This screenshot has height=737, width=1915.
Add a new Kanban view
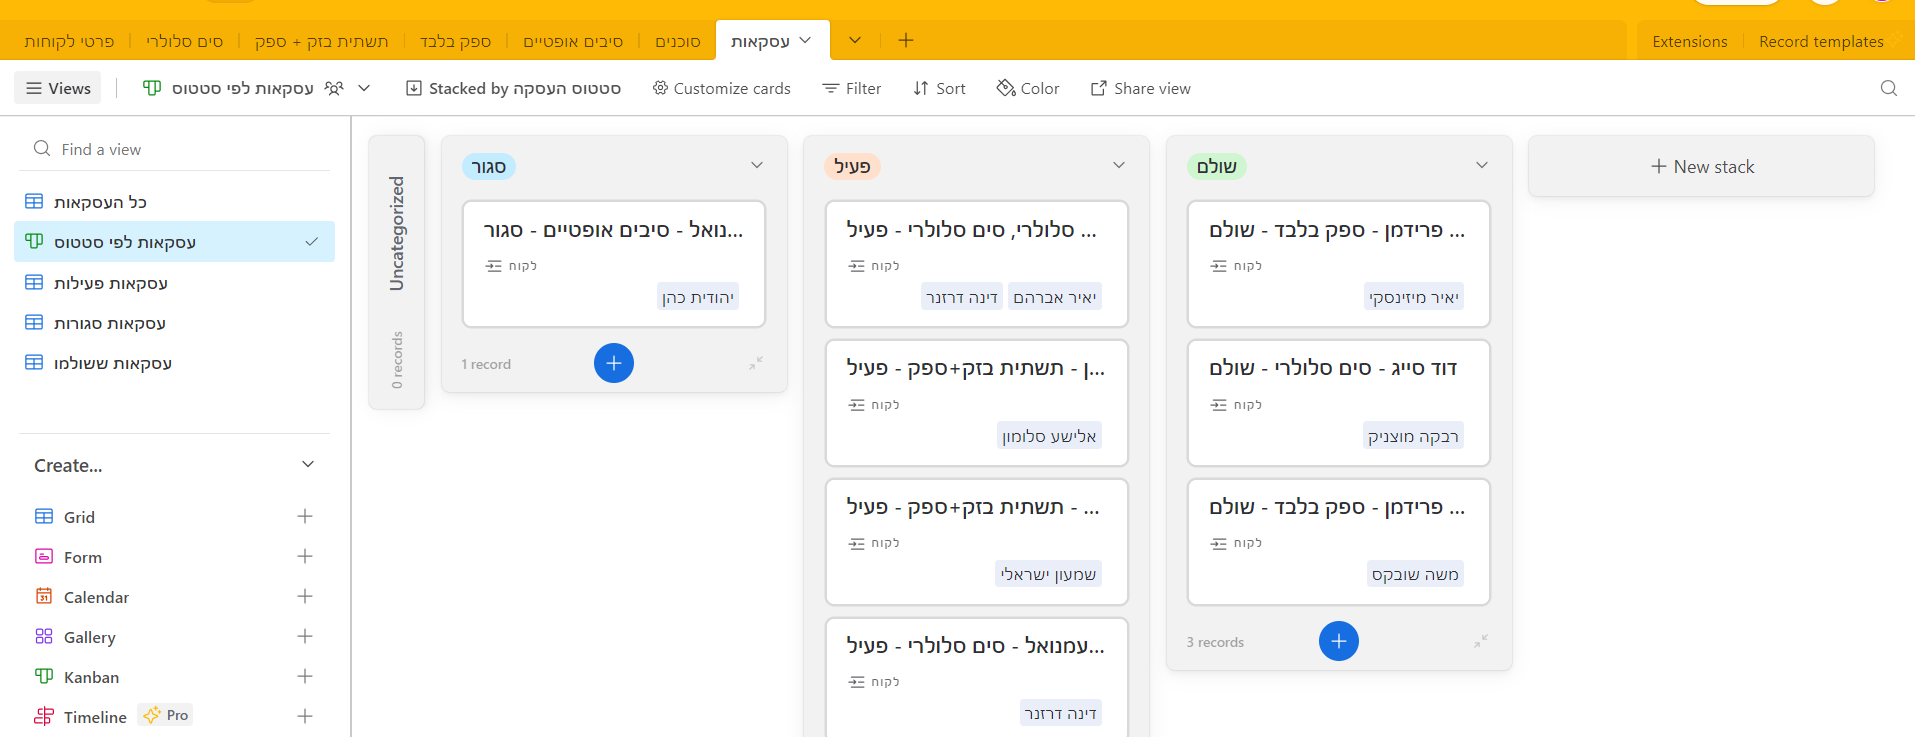305,677
